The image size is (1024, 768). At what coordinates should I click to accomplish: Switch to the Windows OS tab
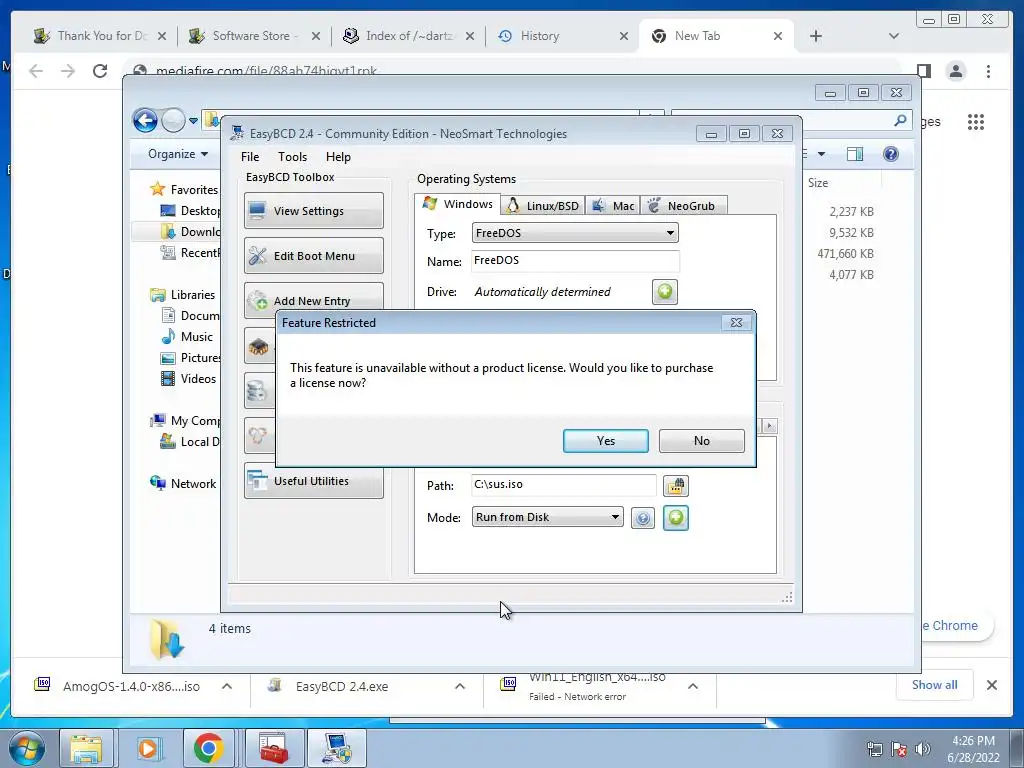click(x=458, y=204)
